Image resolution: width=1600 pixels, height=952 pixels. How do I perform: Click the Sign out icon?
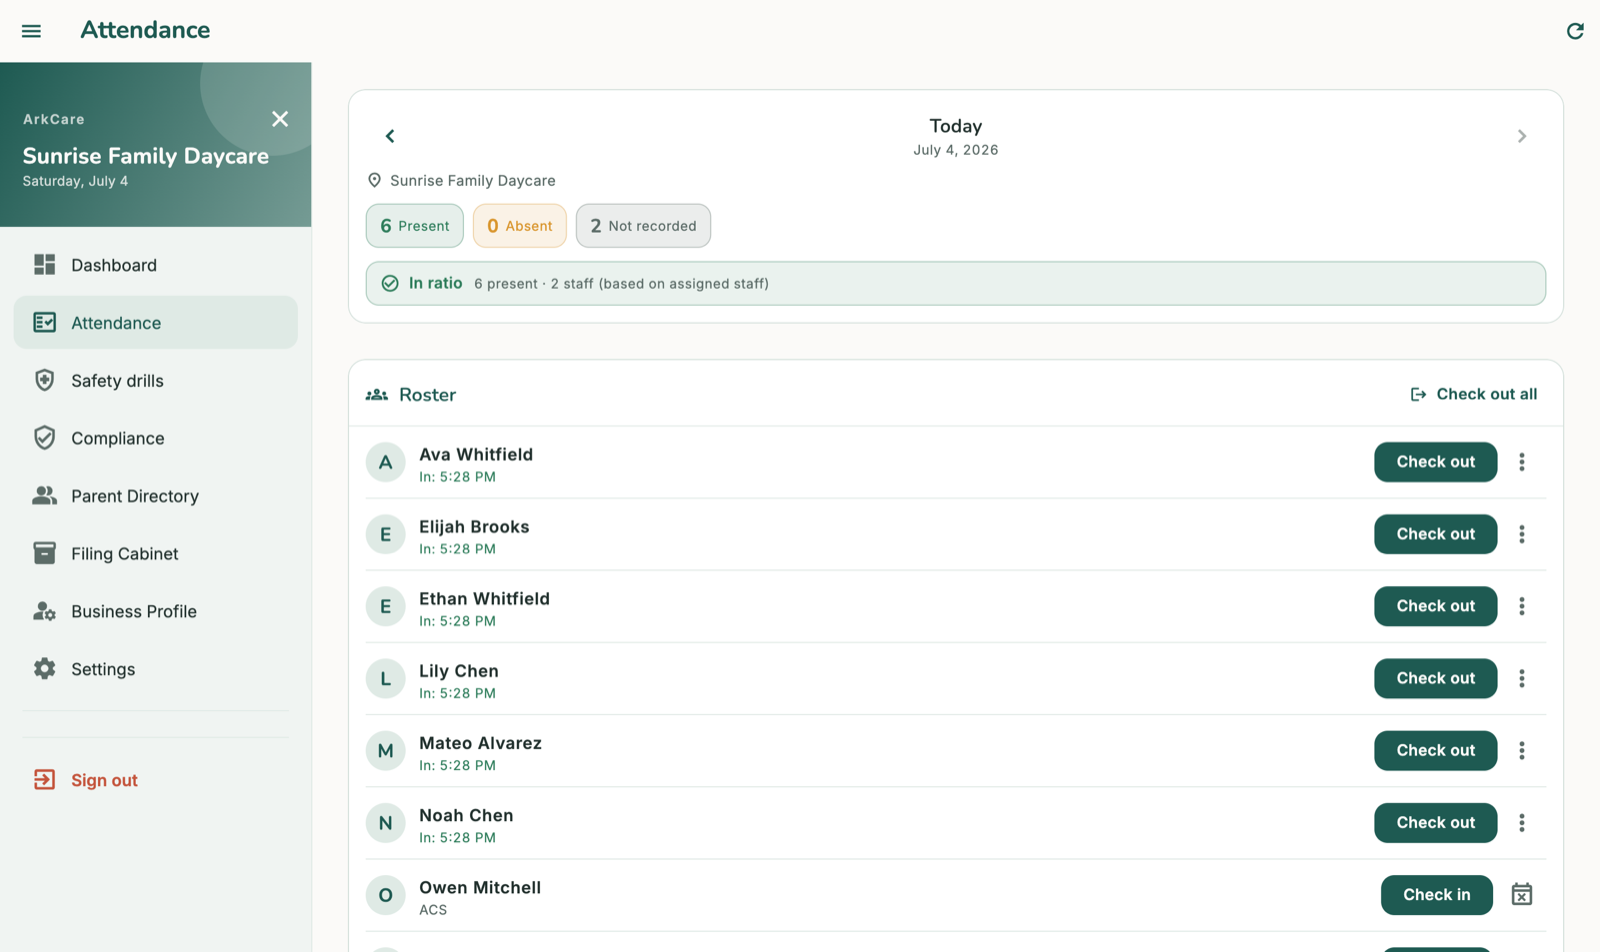(x=44, y=779)
